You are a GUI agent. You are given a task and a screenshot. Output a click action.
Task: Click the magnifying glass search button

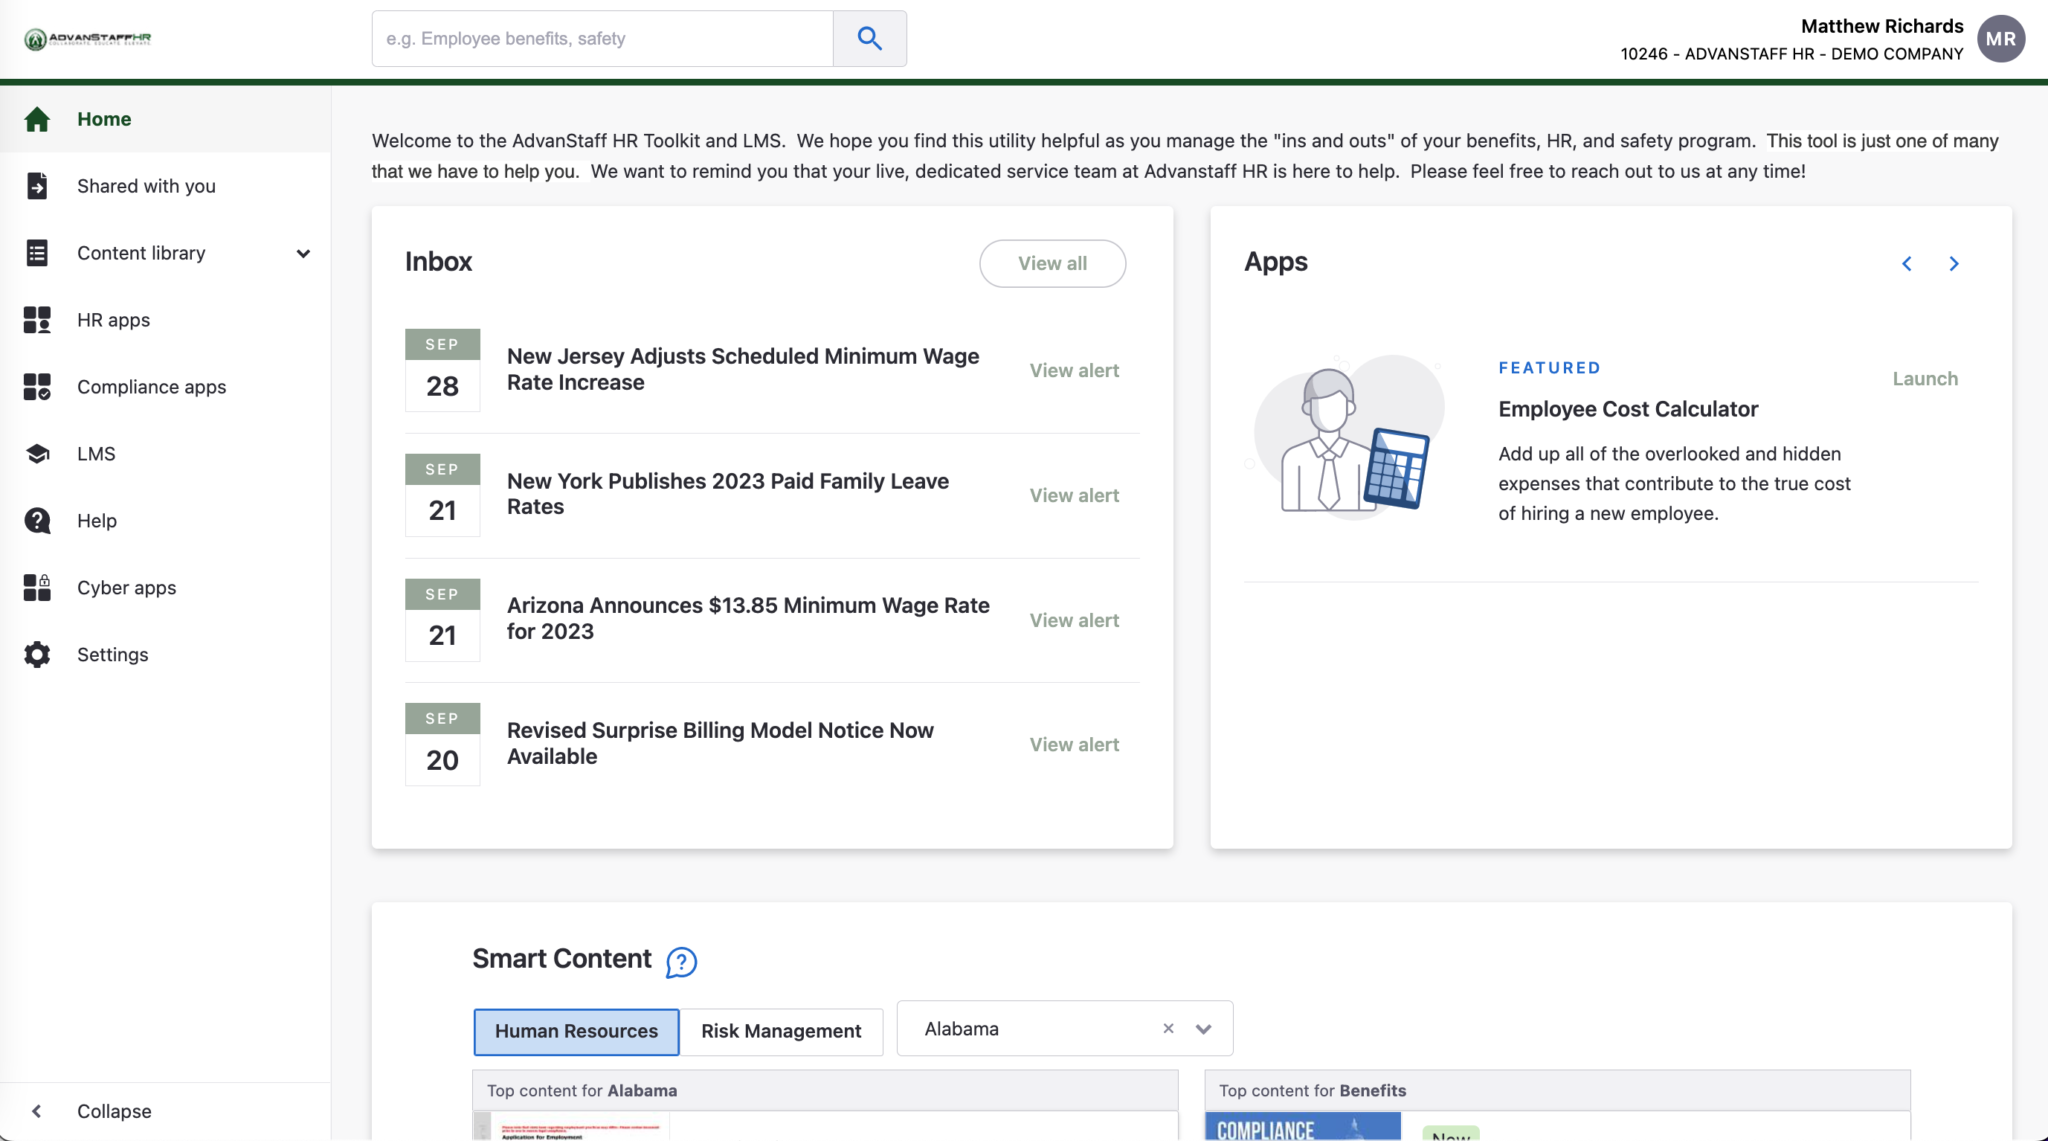pyautogui.click(x=869, y=39)
